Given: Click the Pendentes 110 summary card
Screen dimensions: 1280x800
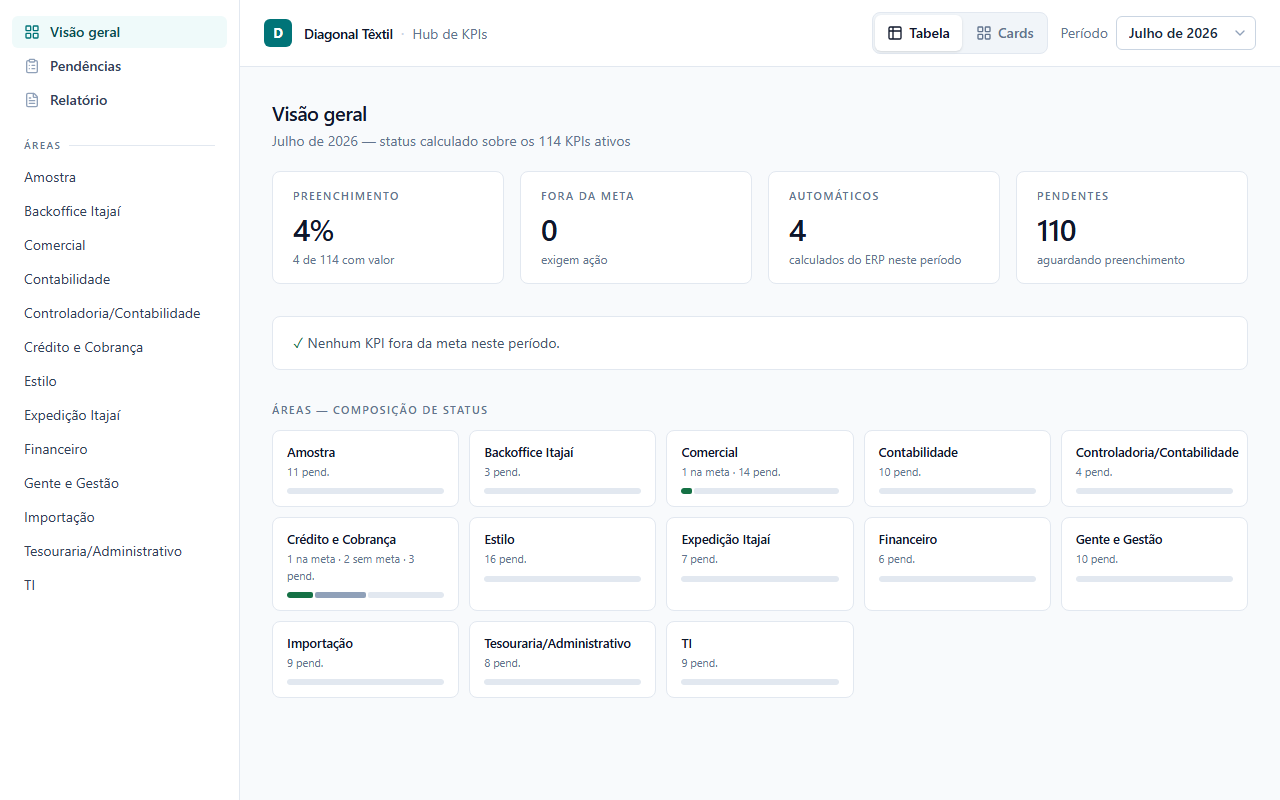Looking at the screenshot, I should click(1132, 227).
